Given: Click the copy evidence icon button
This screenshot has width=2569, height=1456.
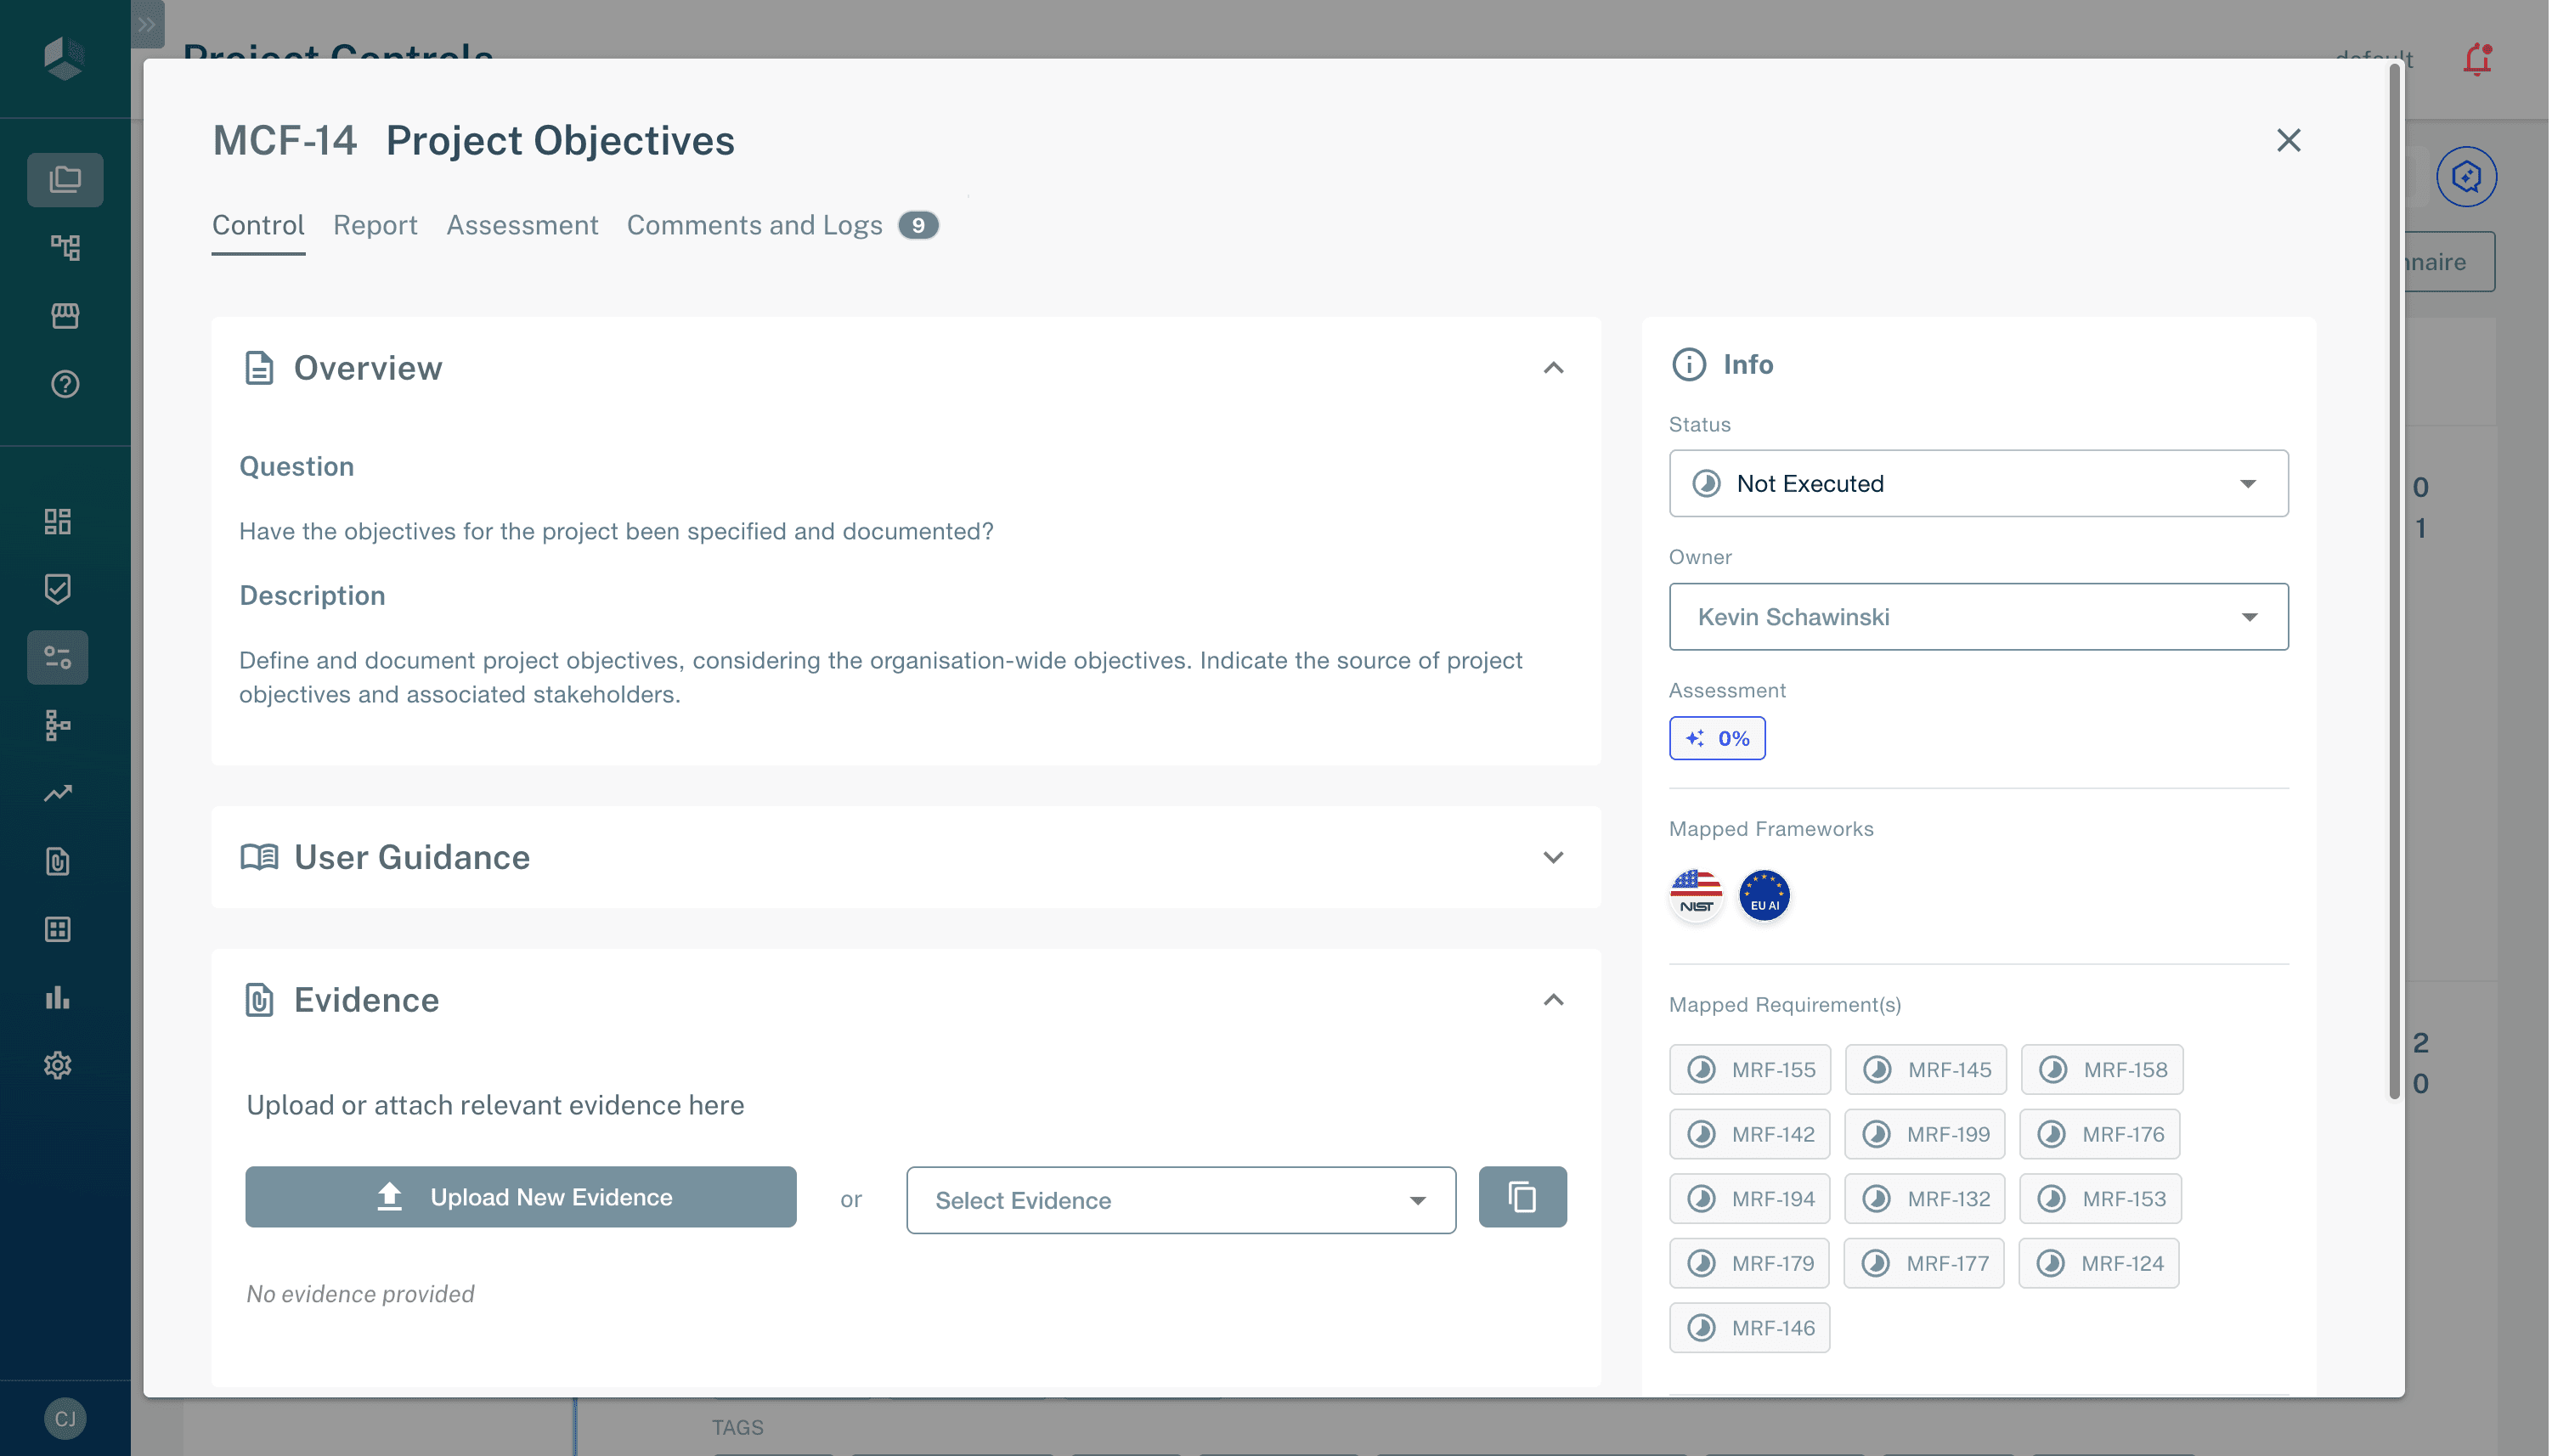Looking at the screenshot, I should 1522,1197.
